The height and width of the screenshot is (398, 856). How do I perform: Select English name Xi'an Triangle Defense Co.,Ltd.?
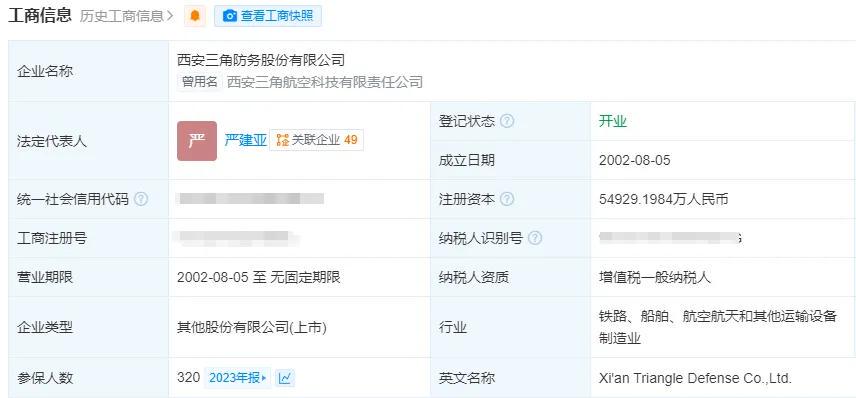(695, 378)
